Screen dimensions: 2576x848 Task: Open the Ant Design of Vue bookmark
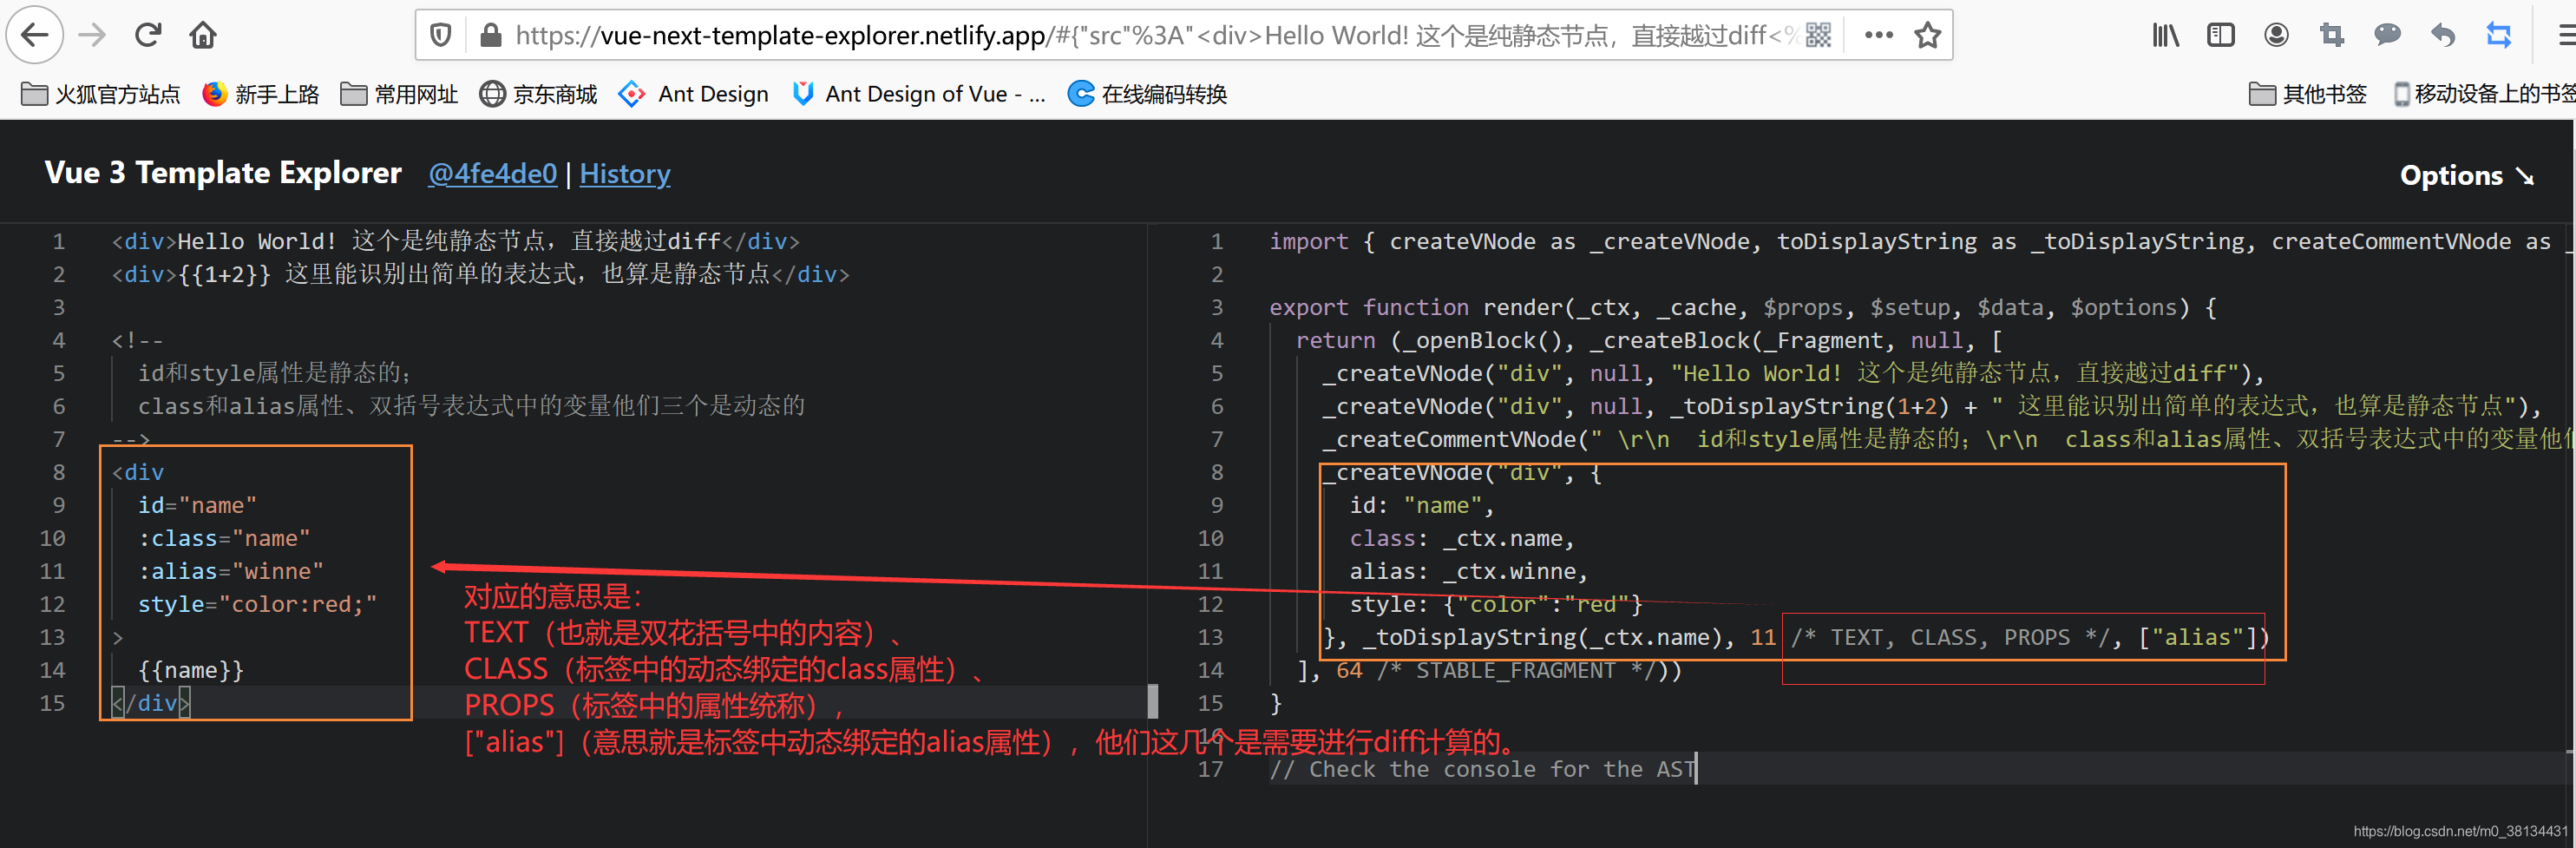point(918,94)
